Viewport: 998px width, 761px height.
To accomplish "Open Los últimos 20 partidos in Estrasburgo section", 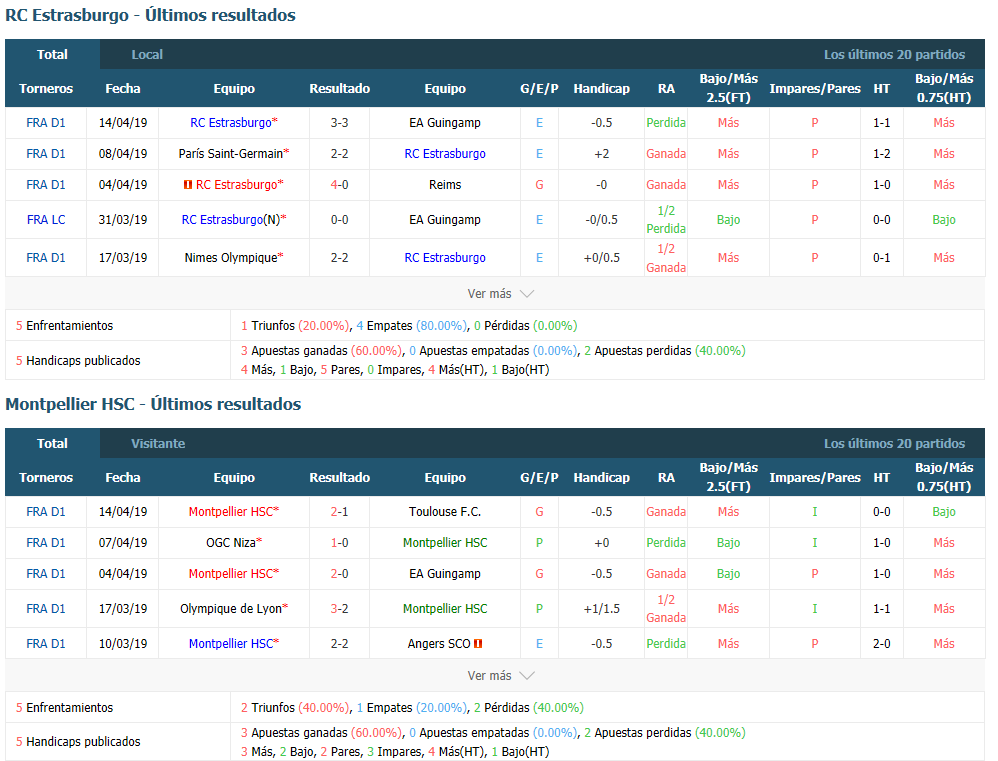I will [x=894, y=55].
